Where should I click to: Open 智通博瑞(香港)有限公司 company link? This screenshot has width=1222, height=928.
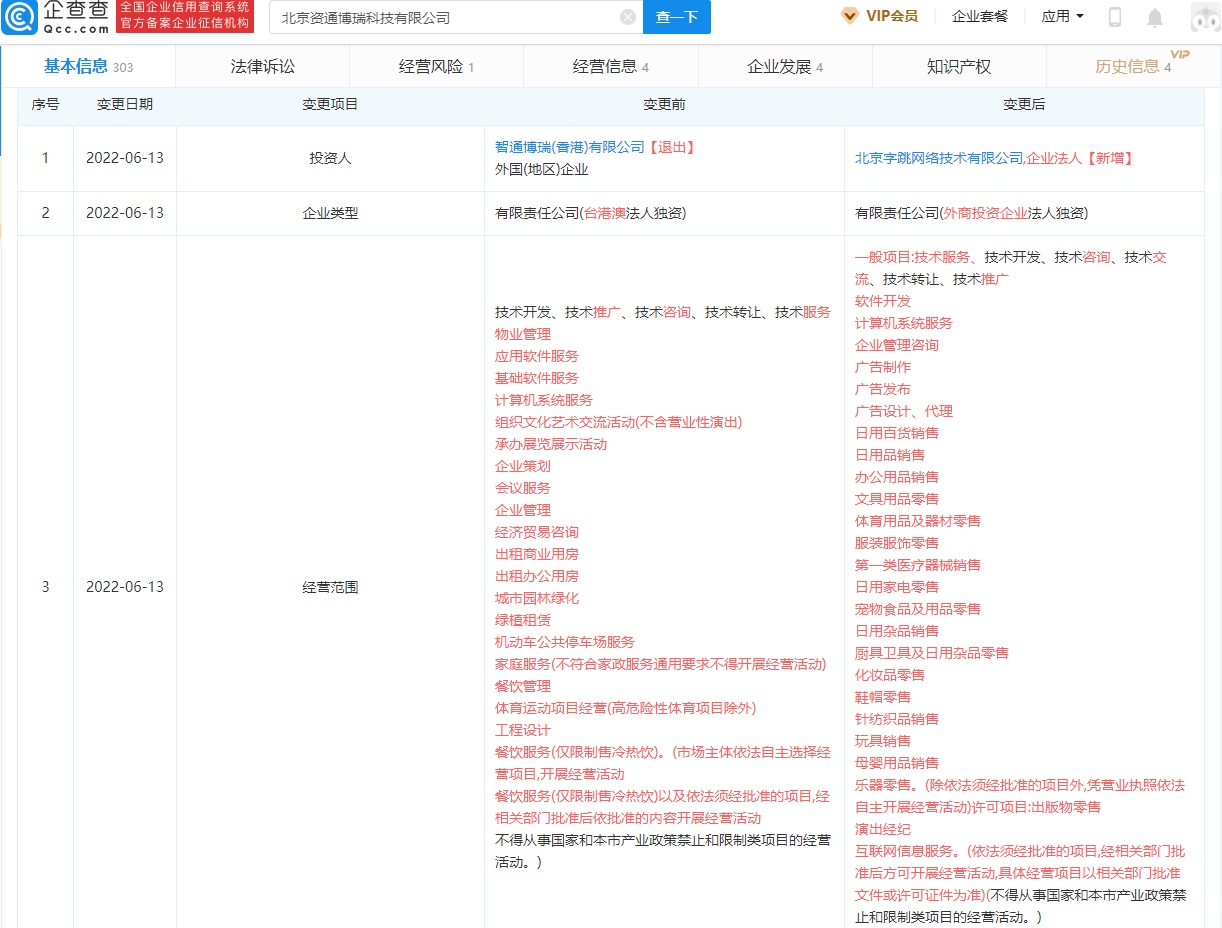click(x=570, y=147)
